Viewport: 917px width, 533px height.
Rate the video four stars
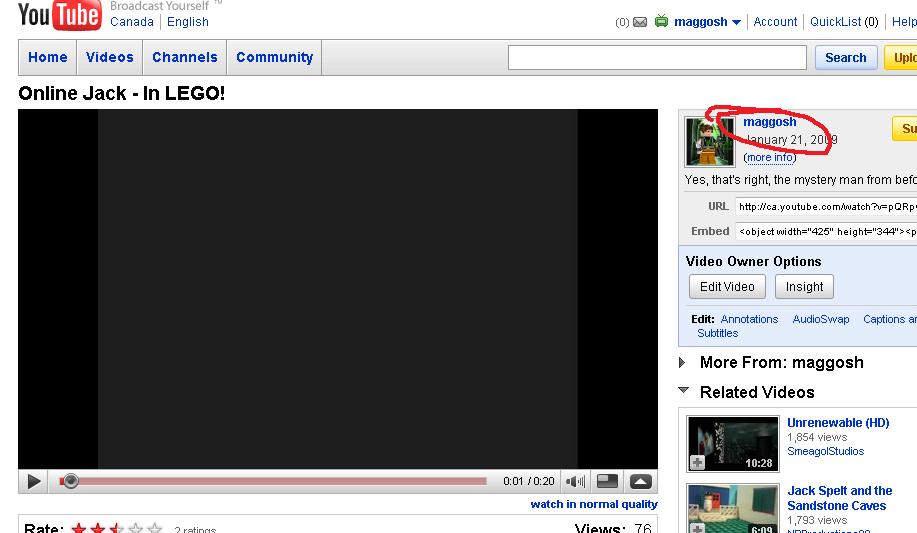coord(136,528)
